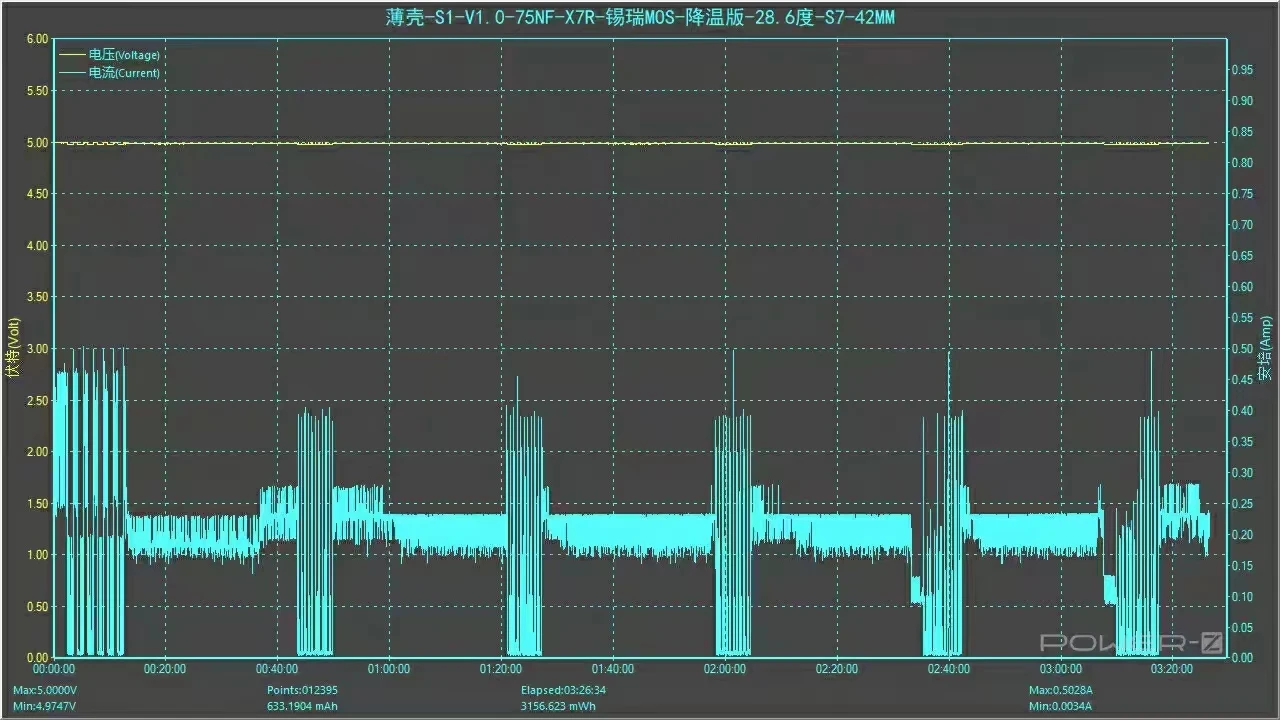Click the yellow Voltage legend line marker
This screenshot has height=720, width=1280.
[x=72, y=55]
